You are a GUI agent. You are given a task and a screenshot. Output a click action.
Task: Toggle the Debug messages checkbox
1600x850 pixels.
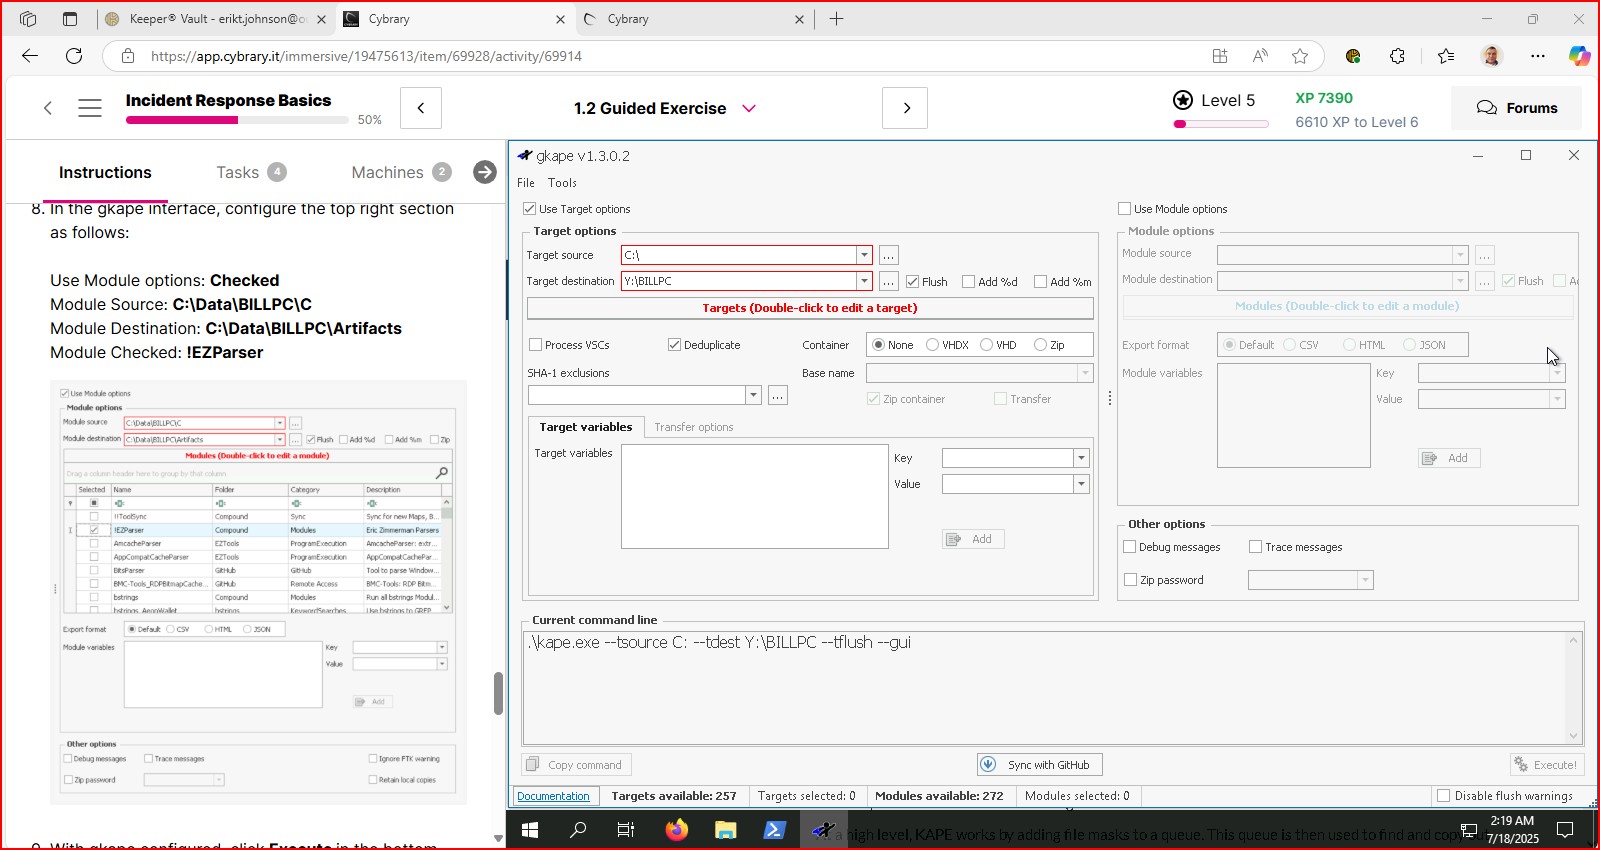coord(1130,547)
